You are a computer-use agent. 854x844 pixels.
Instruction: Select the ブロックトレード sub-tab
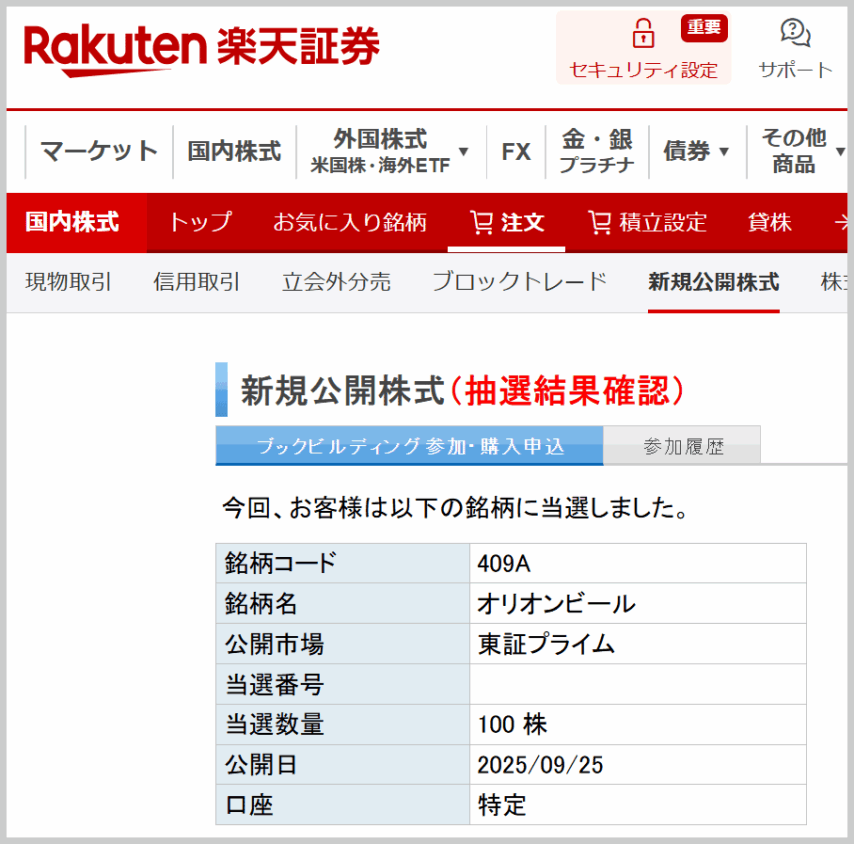click(x=519, y=282)
